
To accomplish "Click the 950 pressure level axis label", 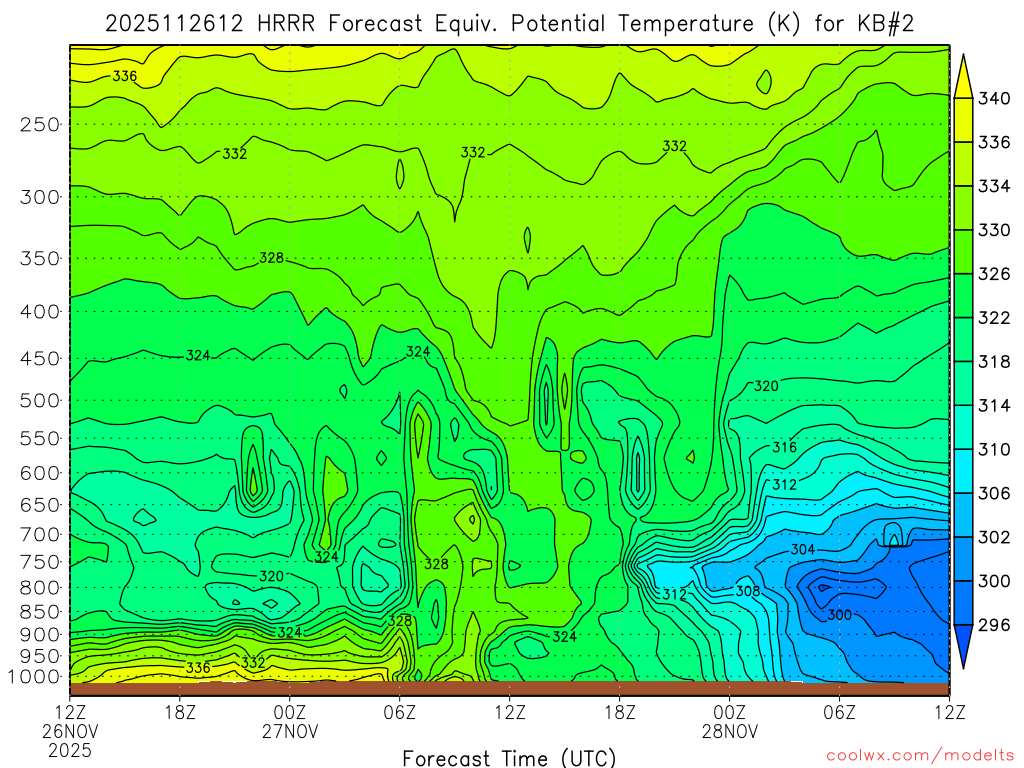I will 39,656.
